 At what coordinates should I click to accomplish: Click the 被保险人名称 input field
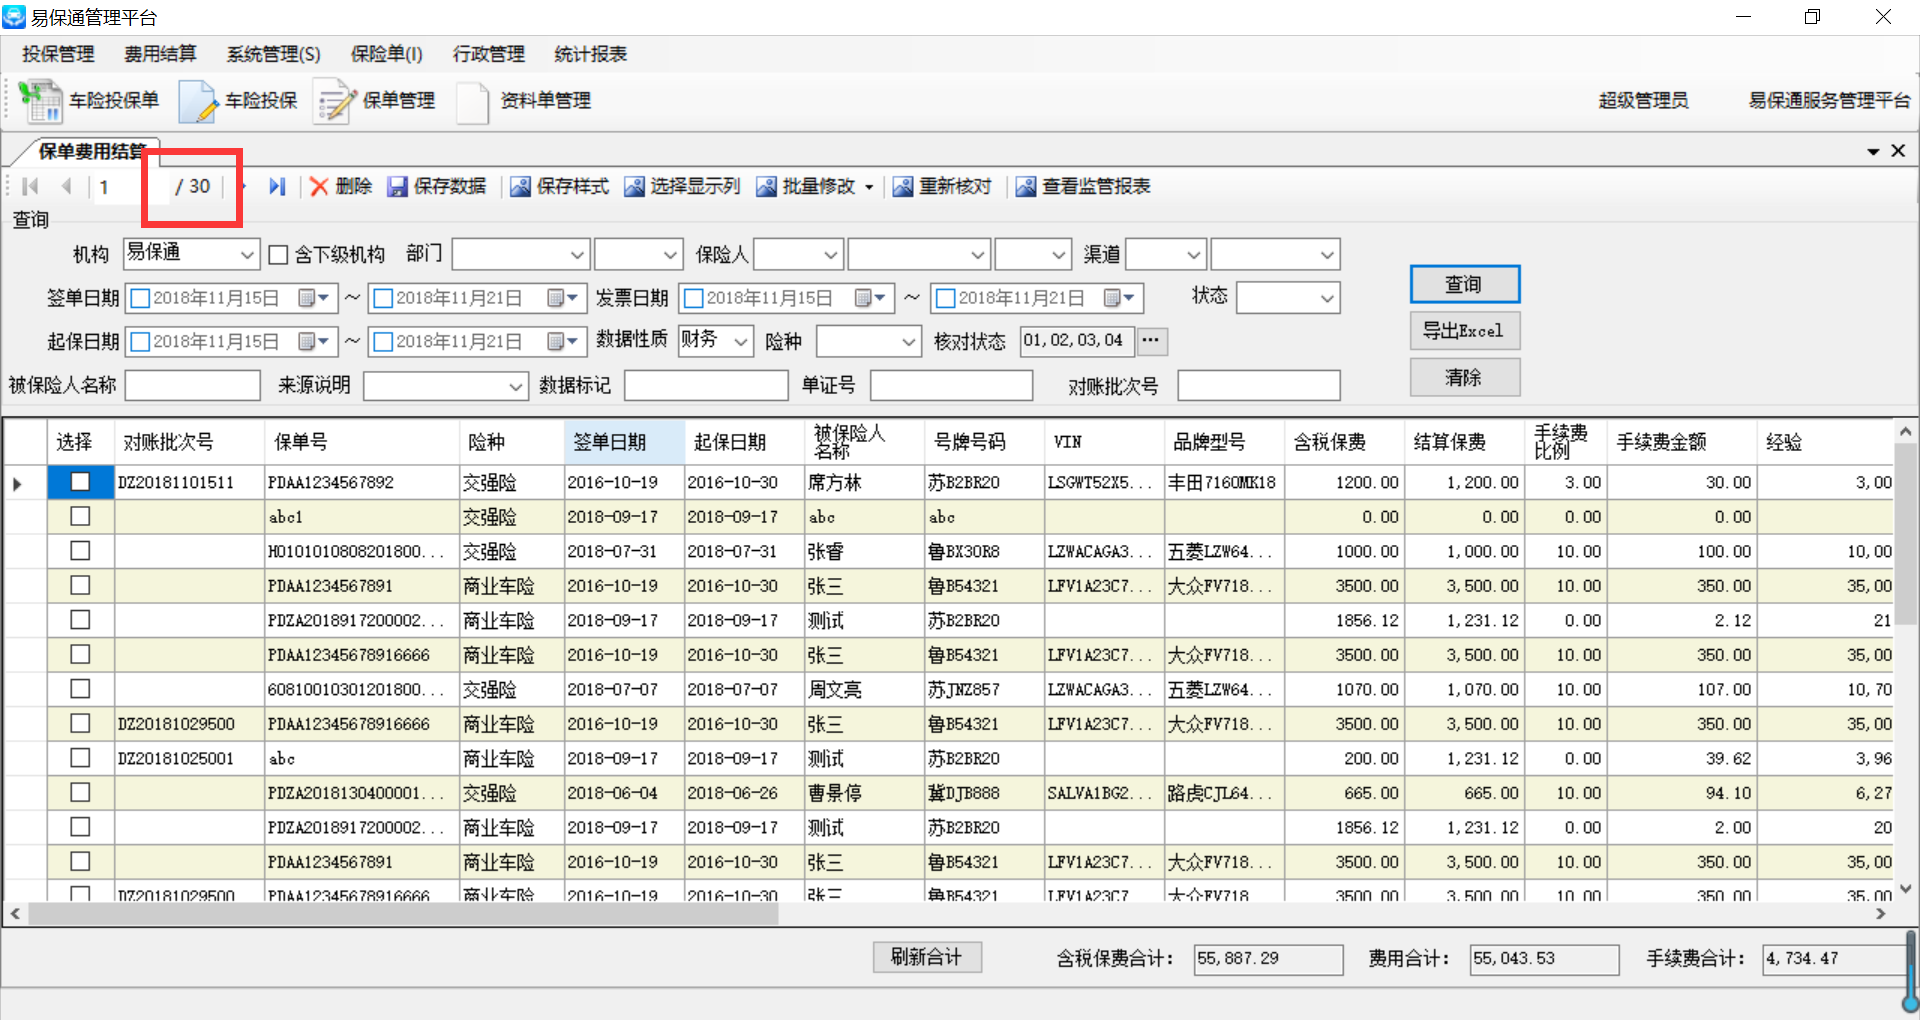point(192,386)
